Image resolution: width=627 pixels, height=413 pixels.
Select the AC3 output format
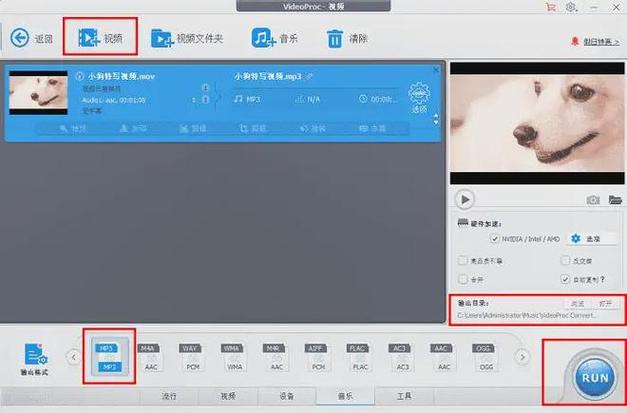click(x=401, y=357)
